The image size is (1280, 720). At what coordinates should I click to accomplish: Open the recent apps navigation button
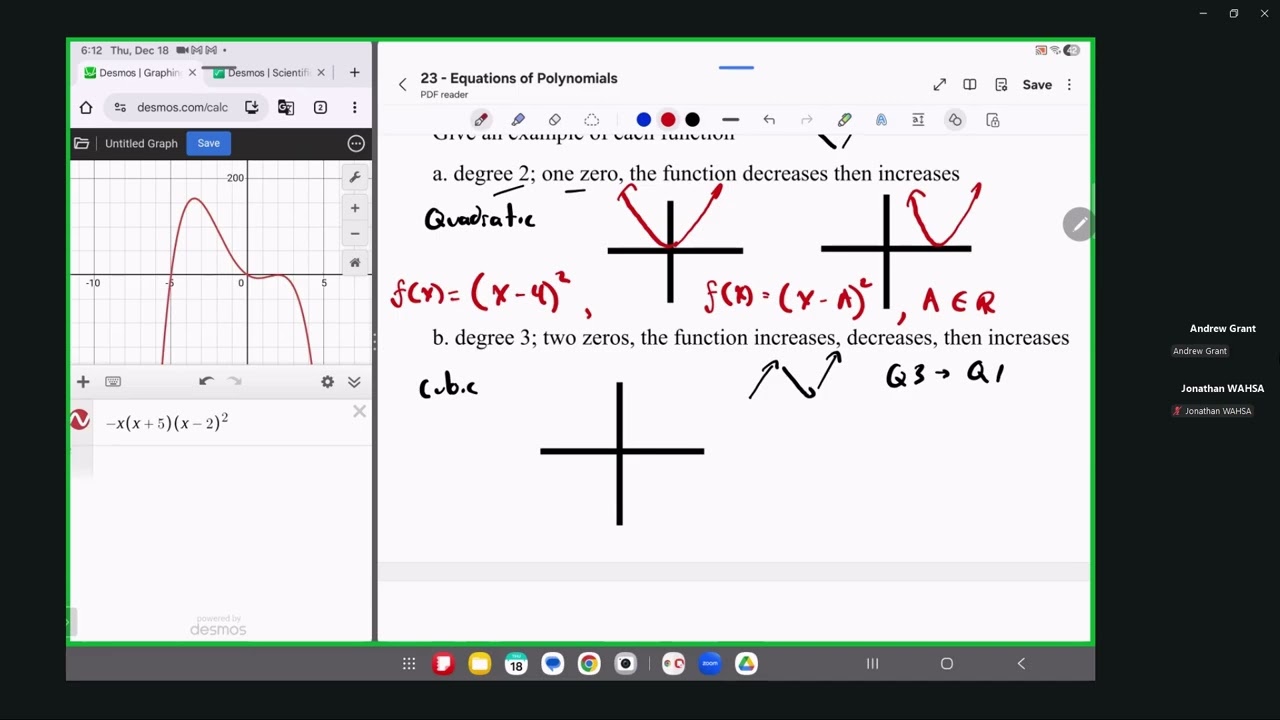click(872, 664)
